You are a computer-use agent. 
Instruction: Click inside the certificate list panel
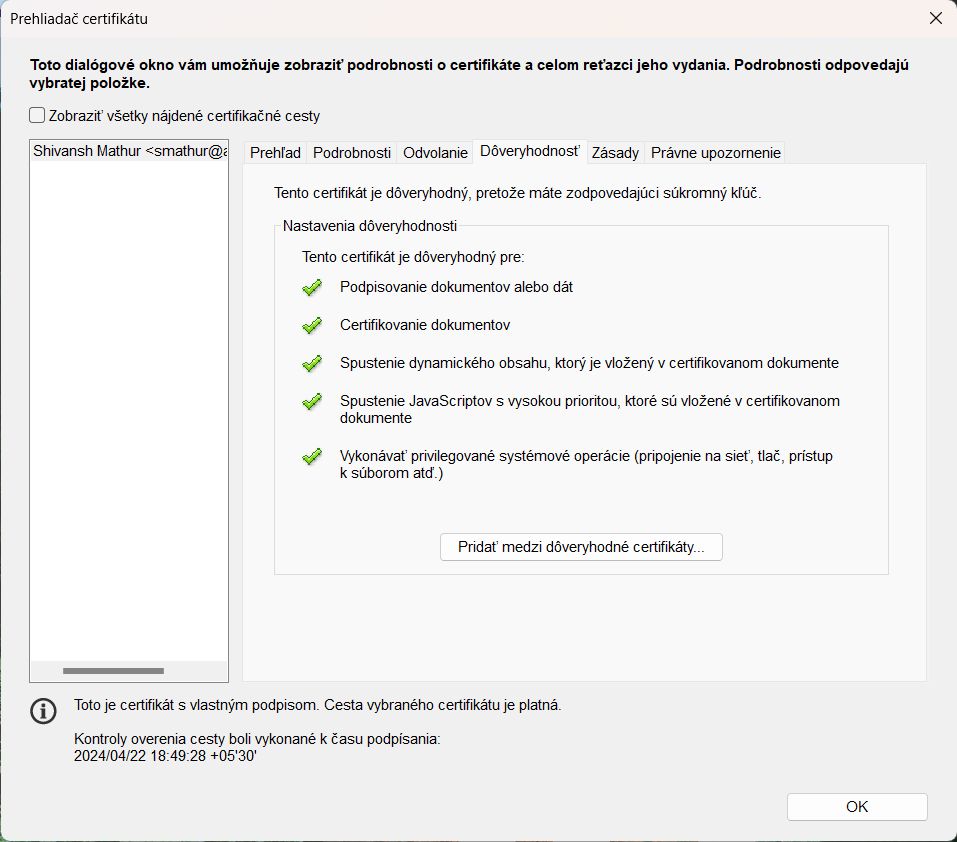(x=127, y=400)
